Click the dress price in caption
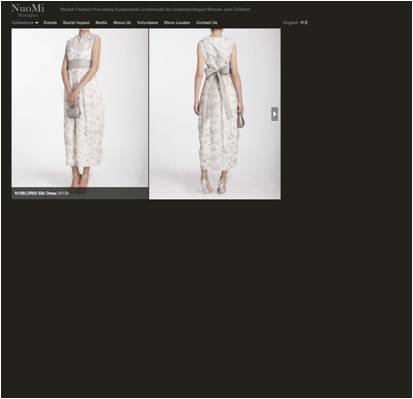Viewport: 413px width, 399px height. tap(63, 193)
